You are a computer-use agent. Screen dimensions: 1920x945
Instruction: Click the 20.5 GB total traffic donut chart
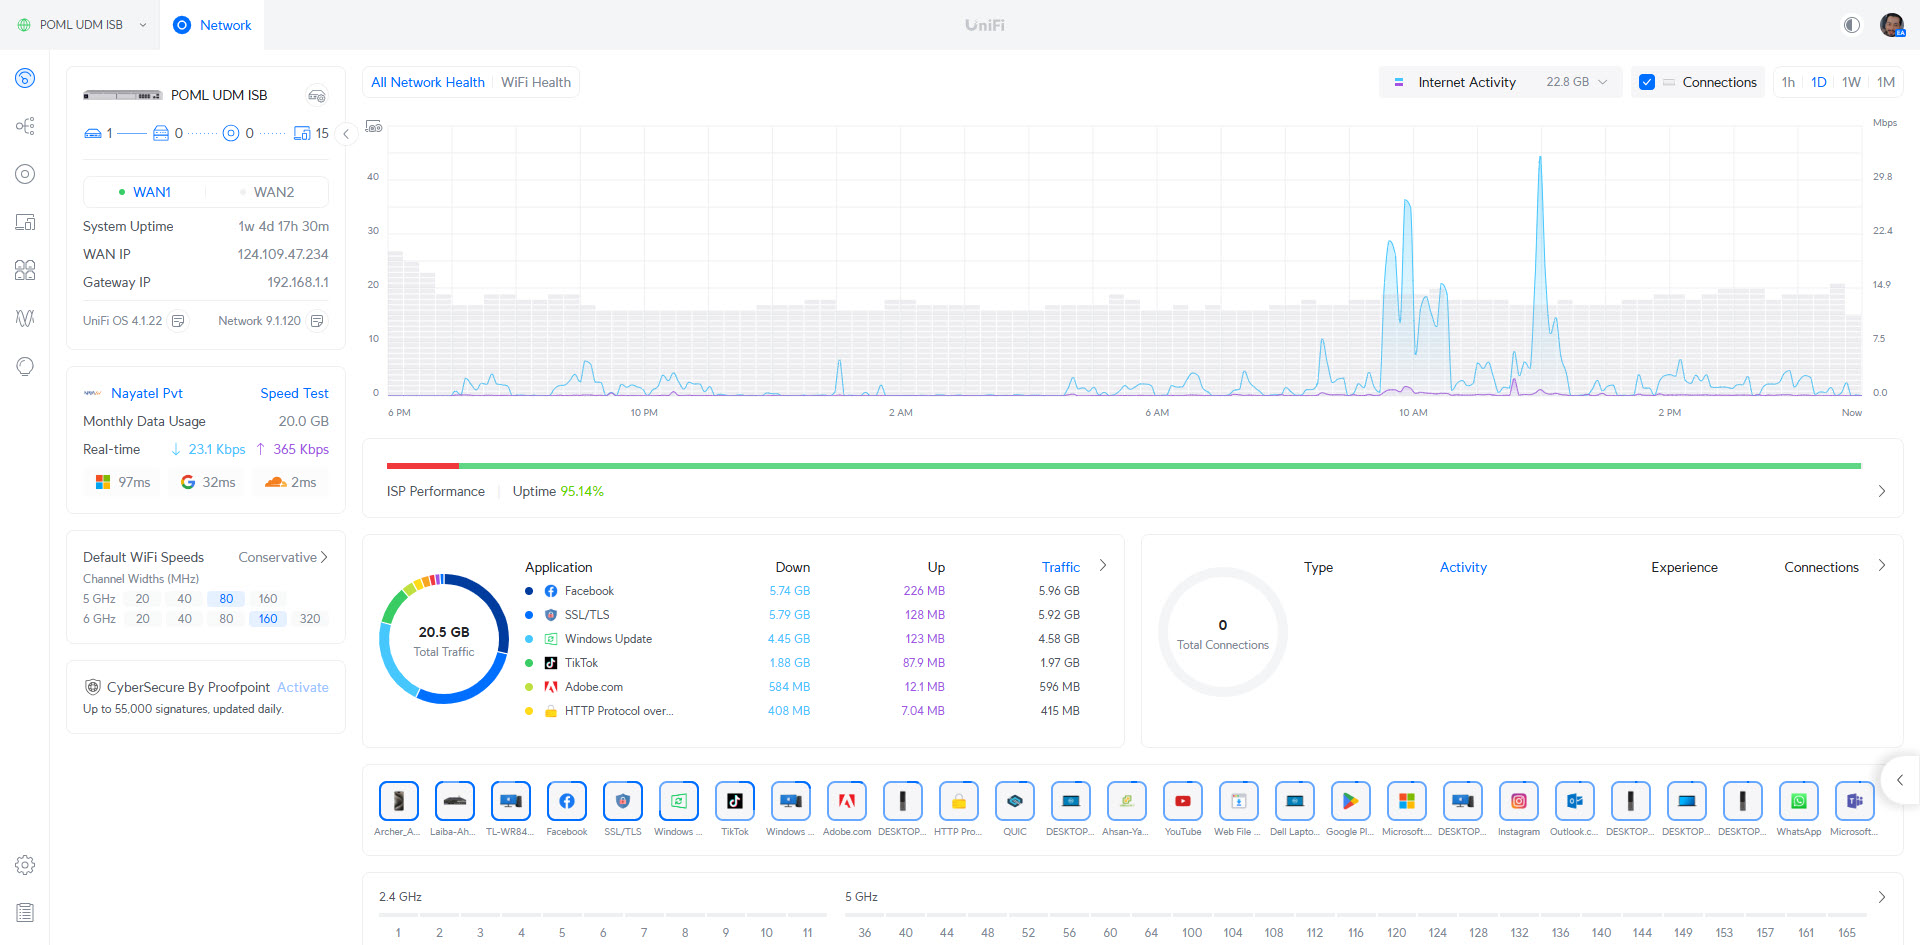444,640
